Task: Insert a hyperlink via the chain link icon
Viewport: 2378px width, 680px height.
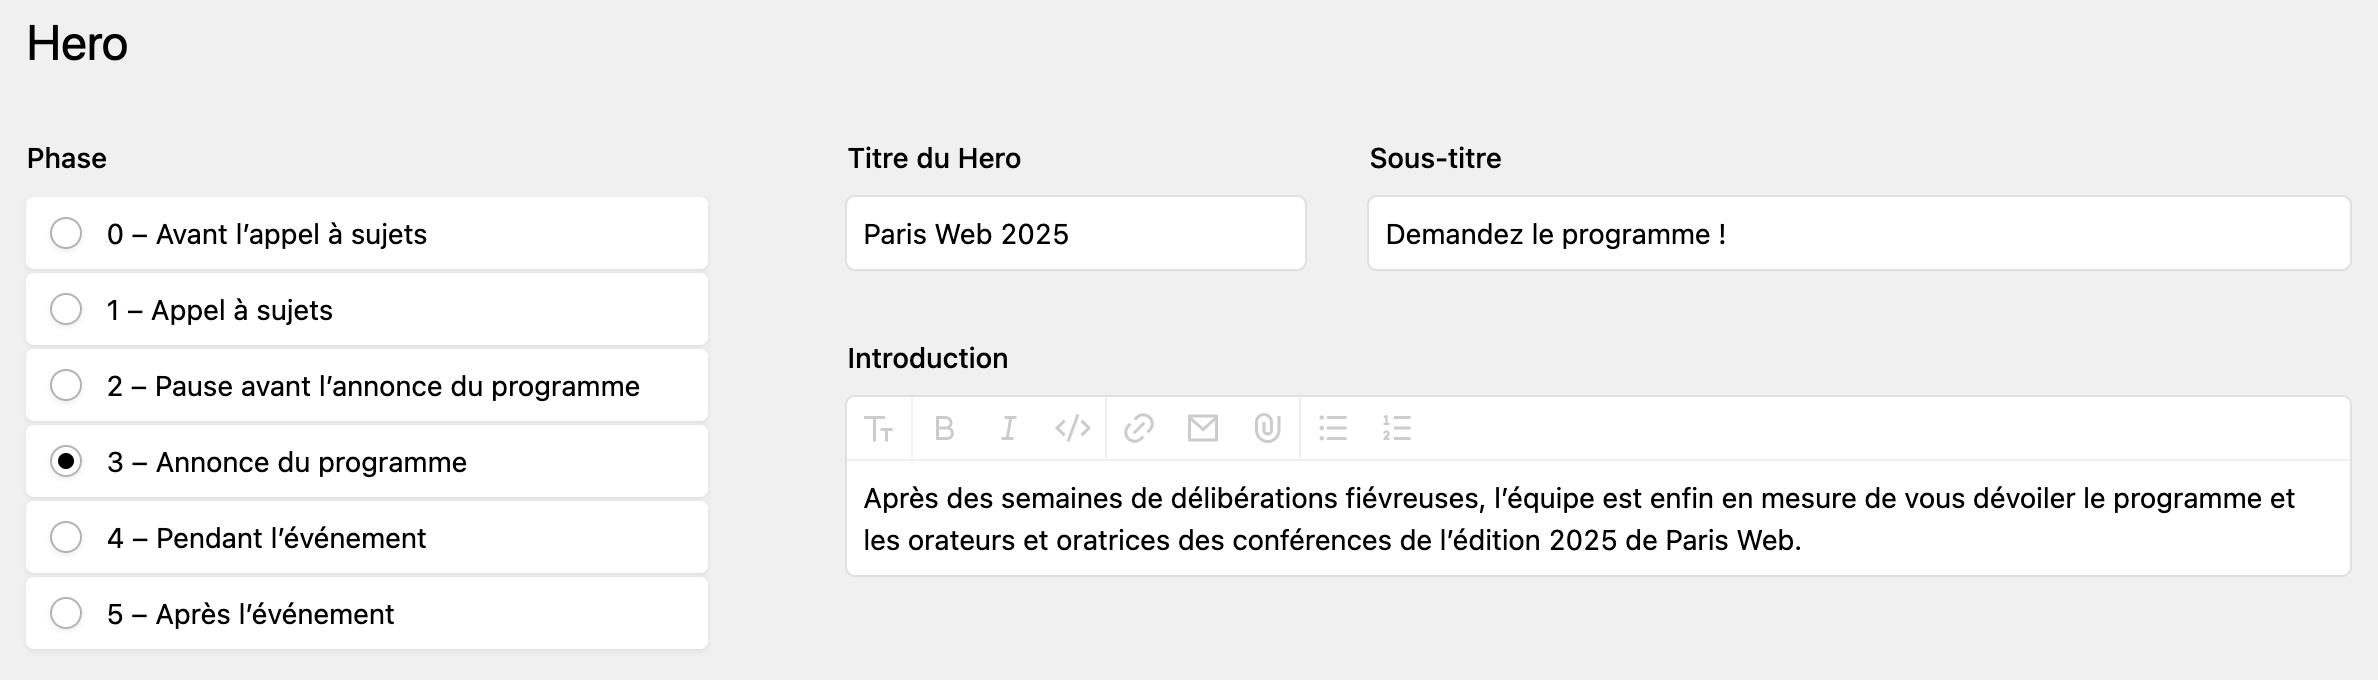Action: pos(1138,428)
